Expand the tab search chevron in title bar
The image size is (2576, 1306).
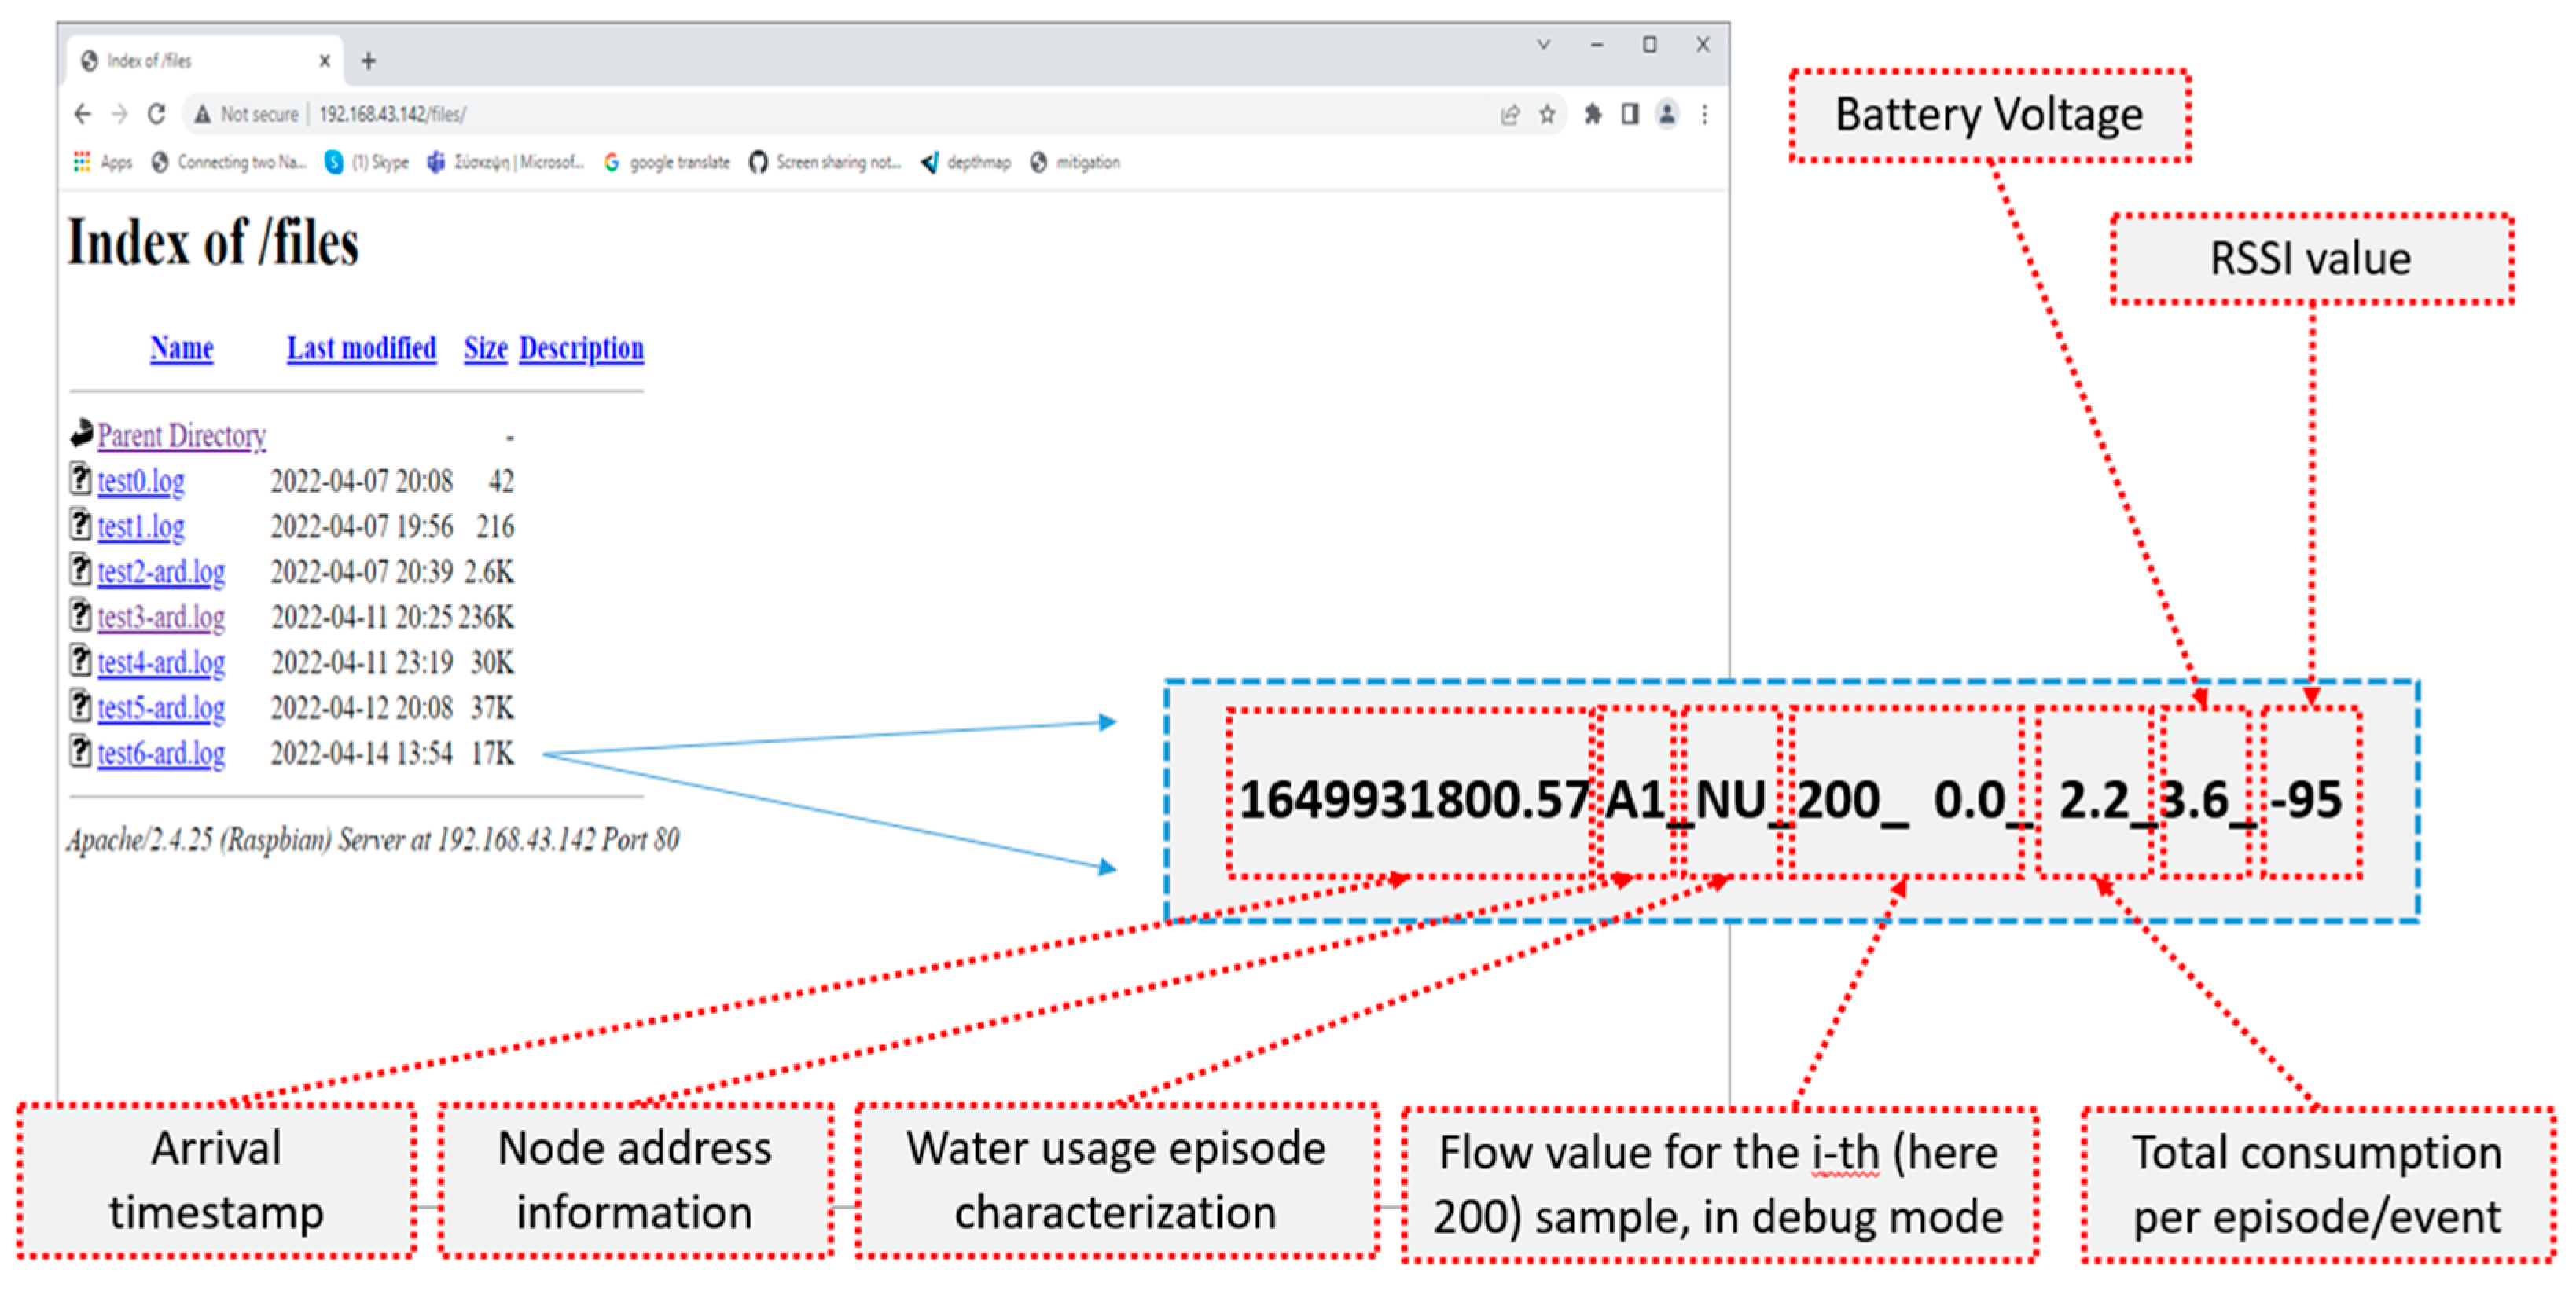coord(1544,45)
